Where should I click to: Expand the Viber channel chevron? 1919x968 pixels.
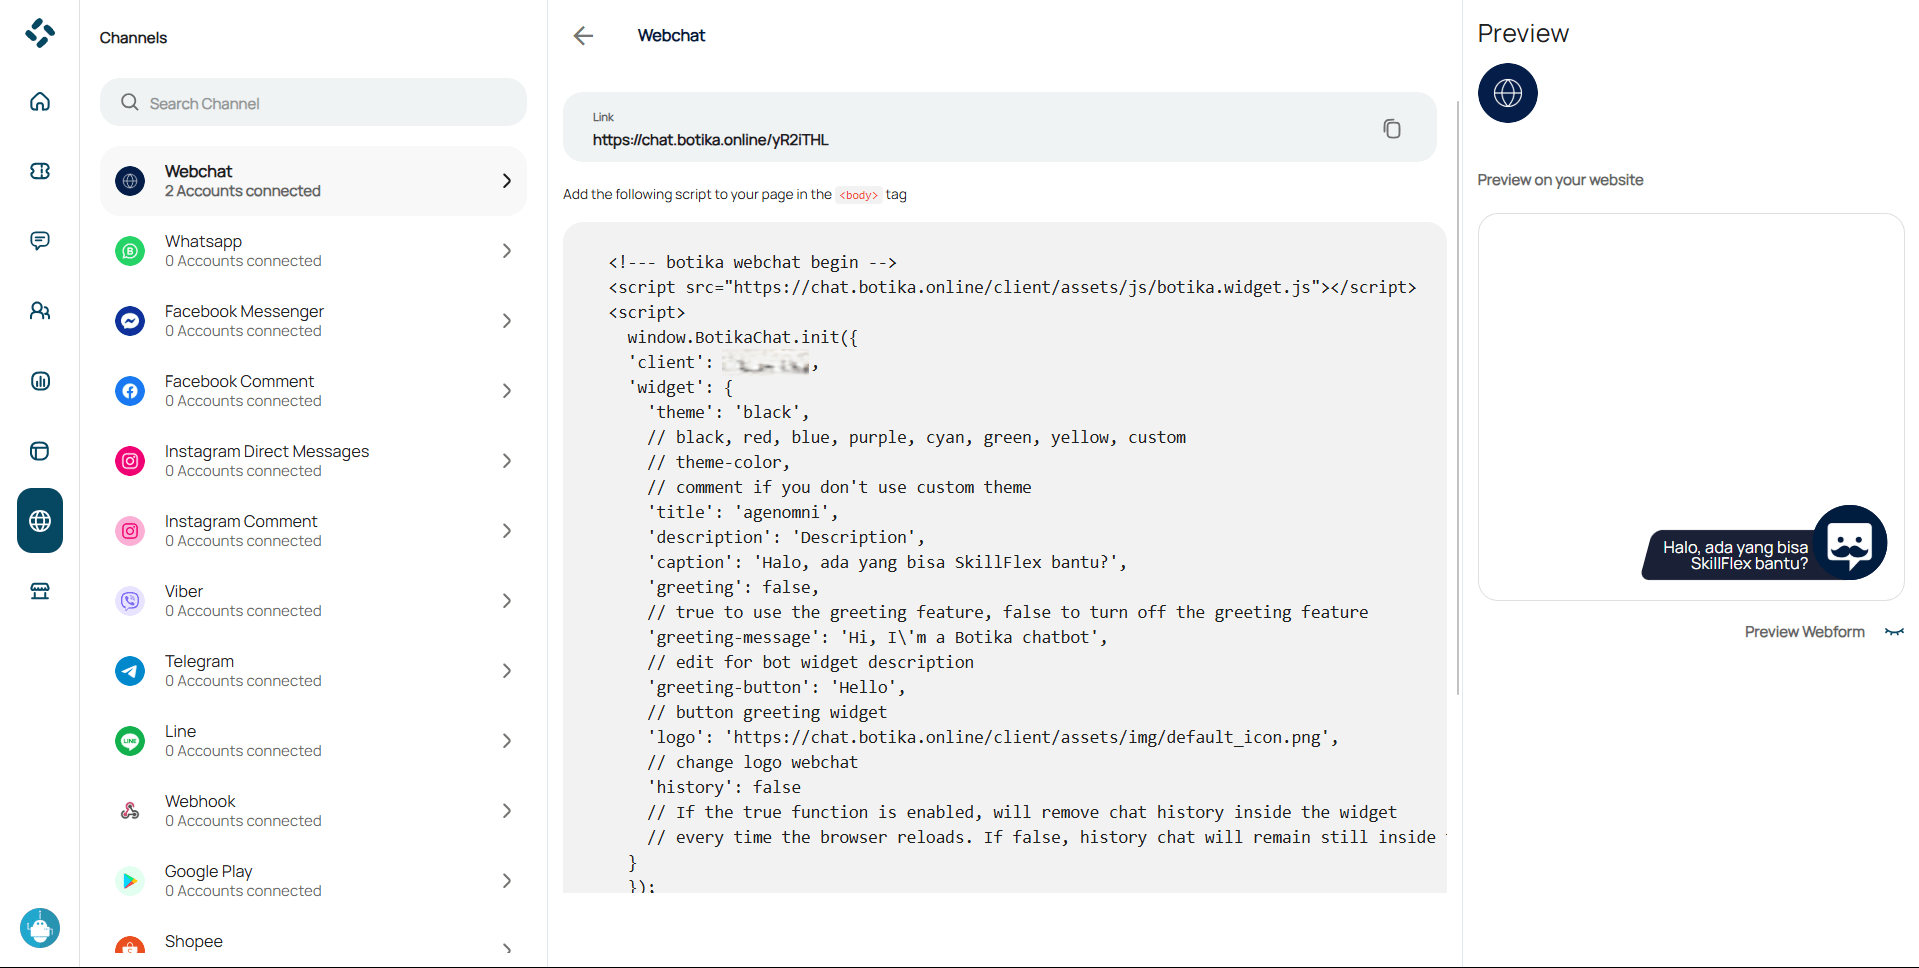coord(507,601)
